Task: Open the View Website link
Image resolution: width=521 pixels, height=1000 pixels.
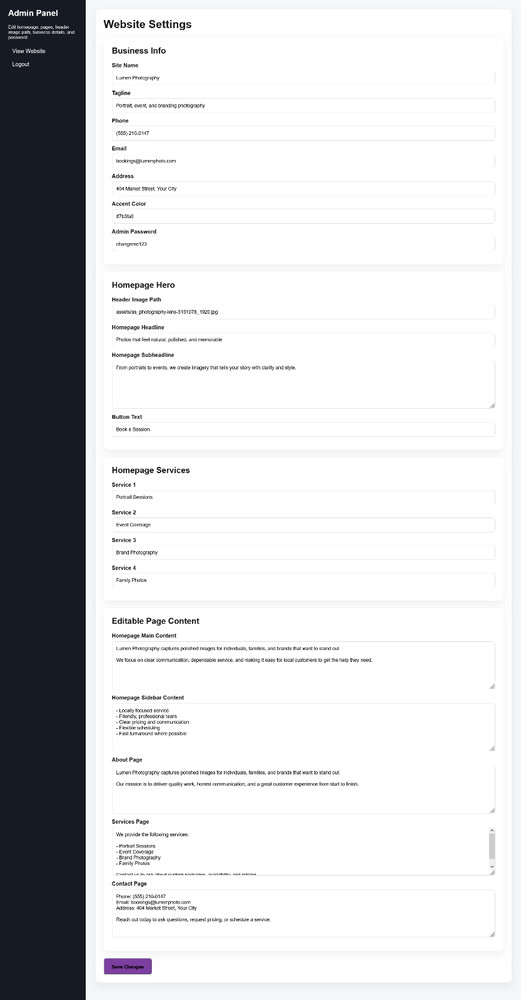Action: tap(29, 51)
